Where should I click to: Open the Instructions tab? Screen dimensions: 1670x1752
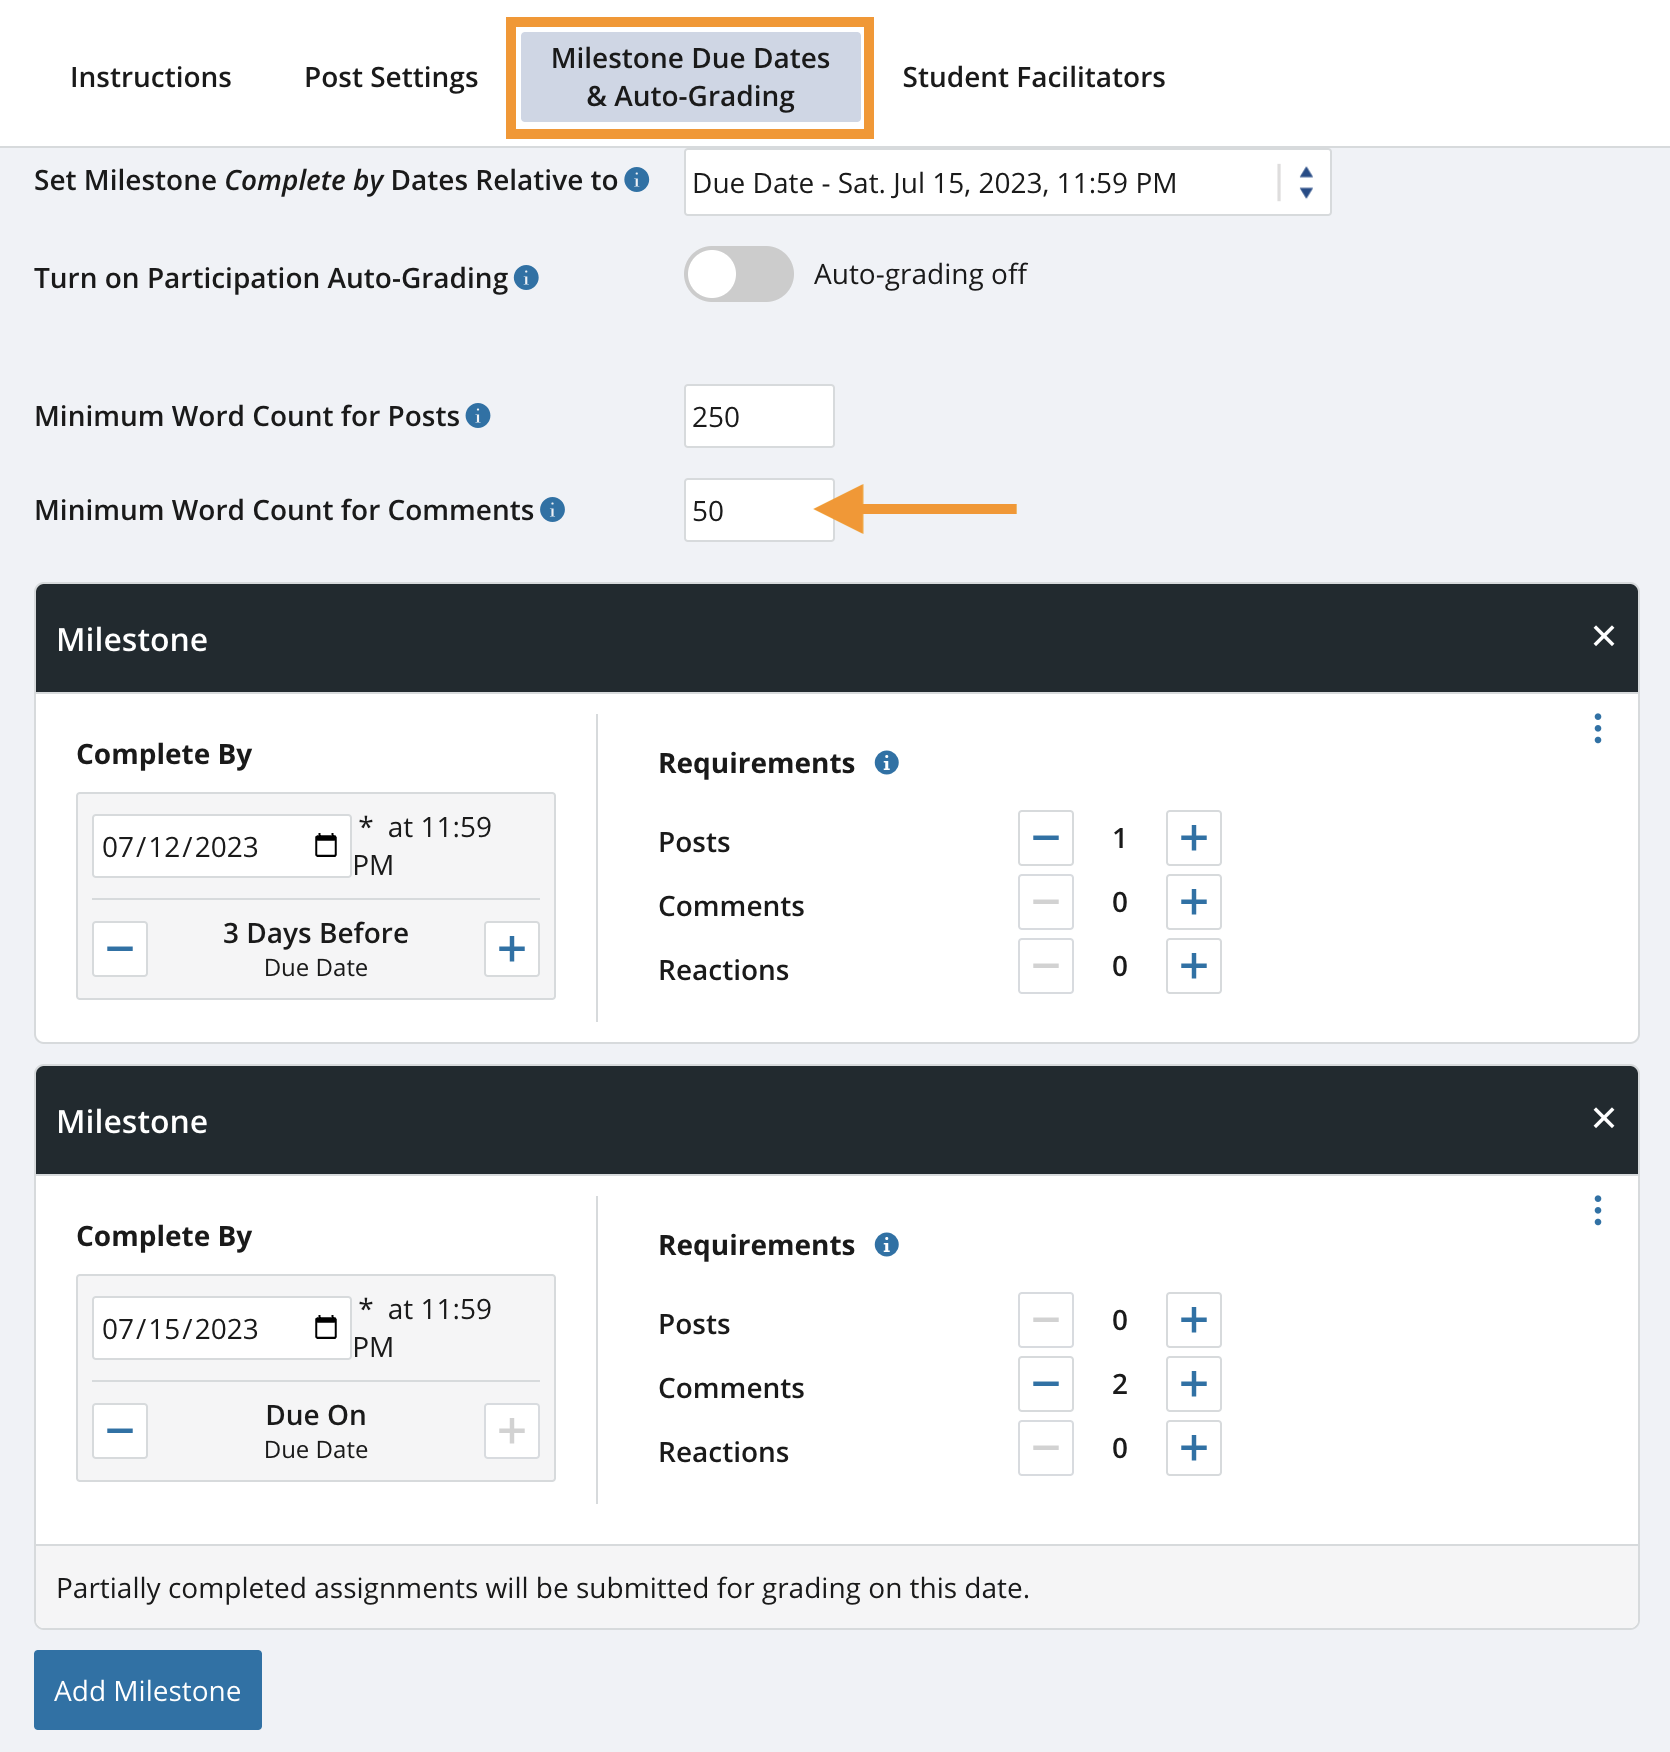(151, 76)
